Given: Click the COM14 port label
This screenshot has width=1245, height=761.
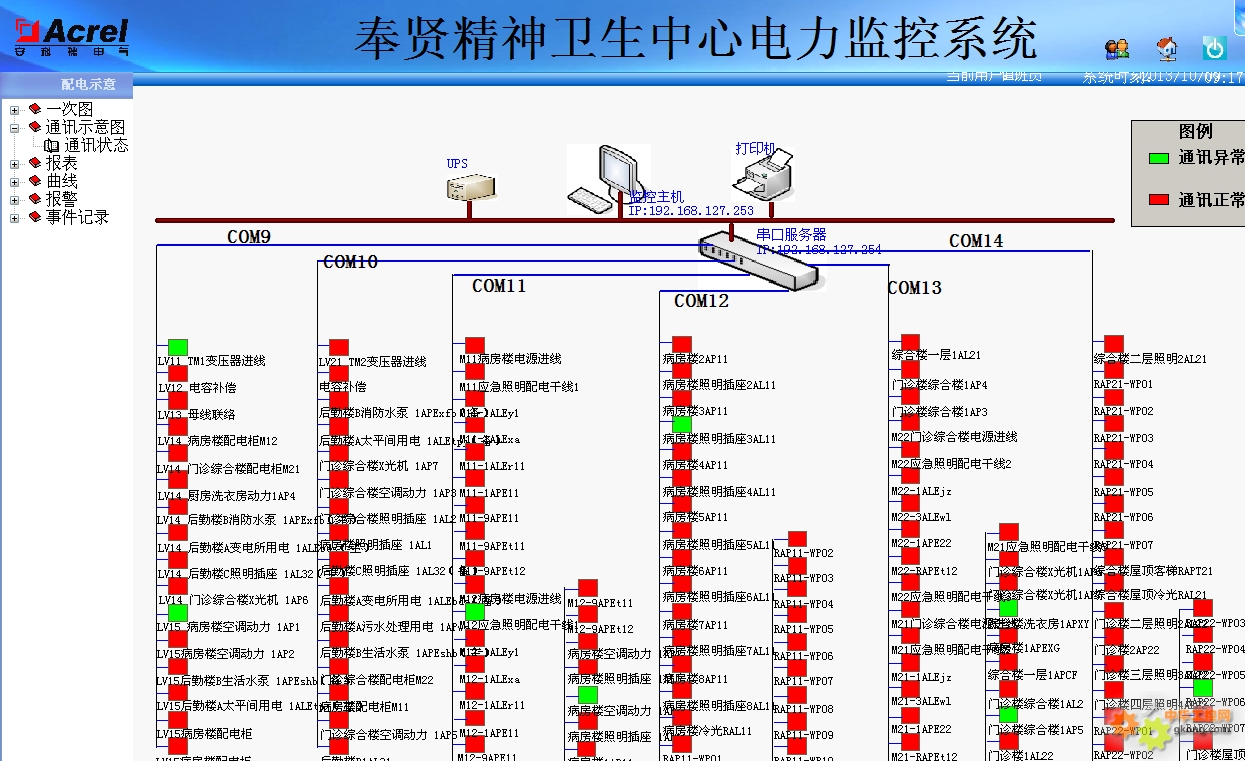Looking at the screenshot, I should click(x=976, y=241).
